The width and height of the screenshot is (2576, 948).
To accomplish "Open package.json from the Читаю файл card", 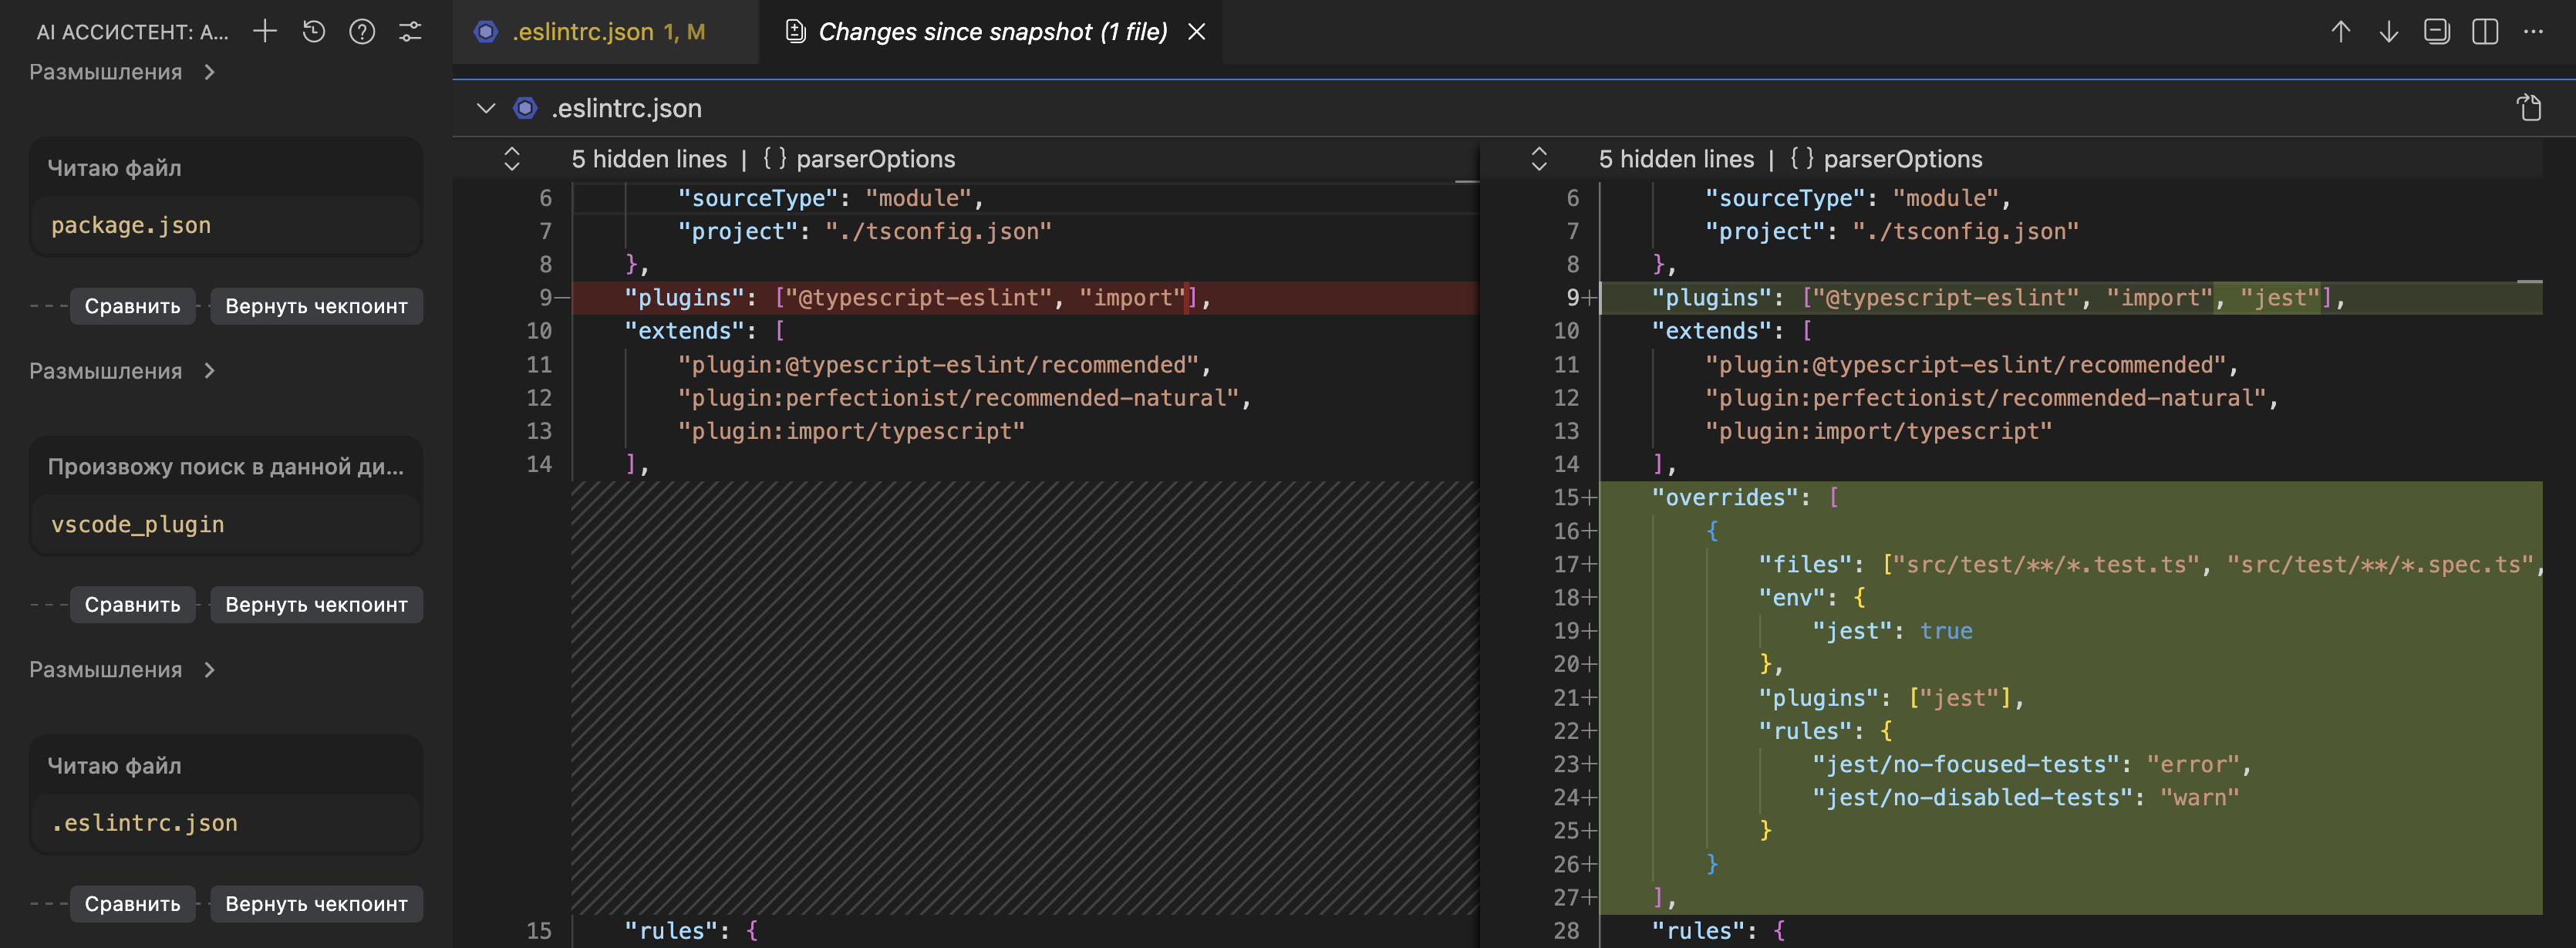I will (x=131, y=225).
